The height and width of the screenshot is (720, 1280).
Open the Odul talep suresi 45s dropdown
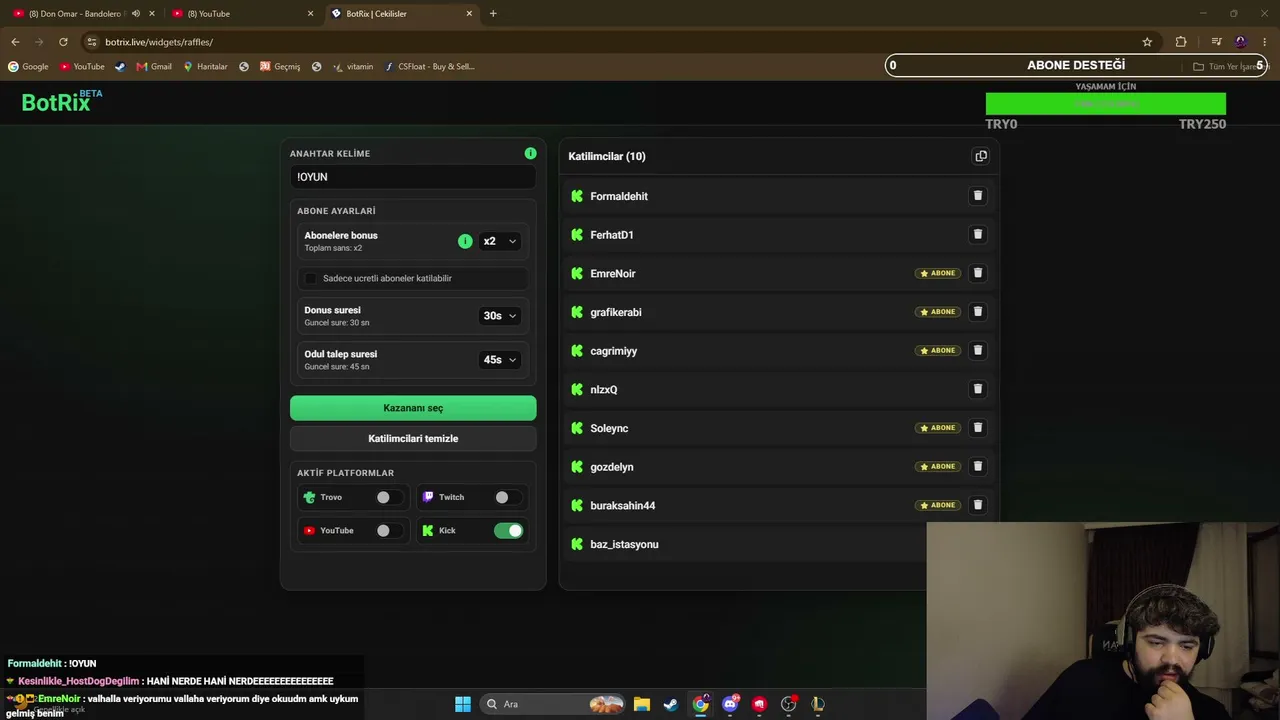coord(500,360)
